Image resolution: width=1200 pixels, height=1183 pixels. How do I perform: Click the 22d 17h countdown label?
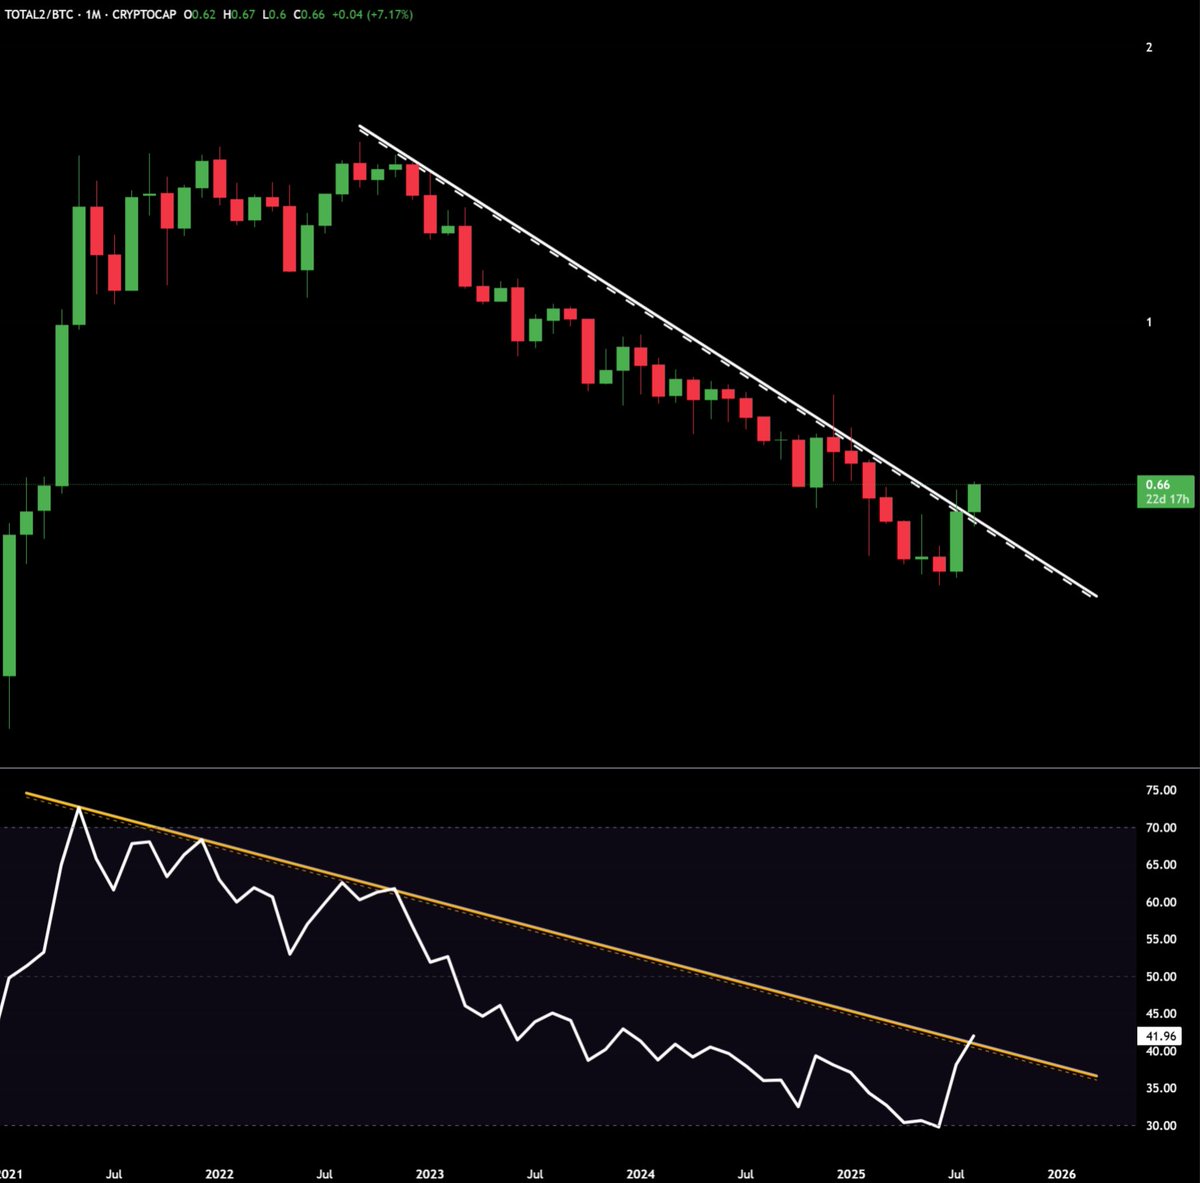coord(1166,499)
